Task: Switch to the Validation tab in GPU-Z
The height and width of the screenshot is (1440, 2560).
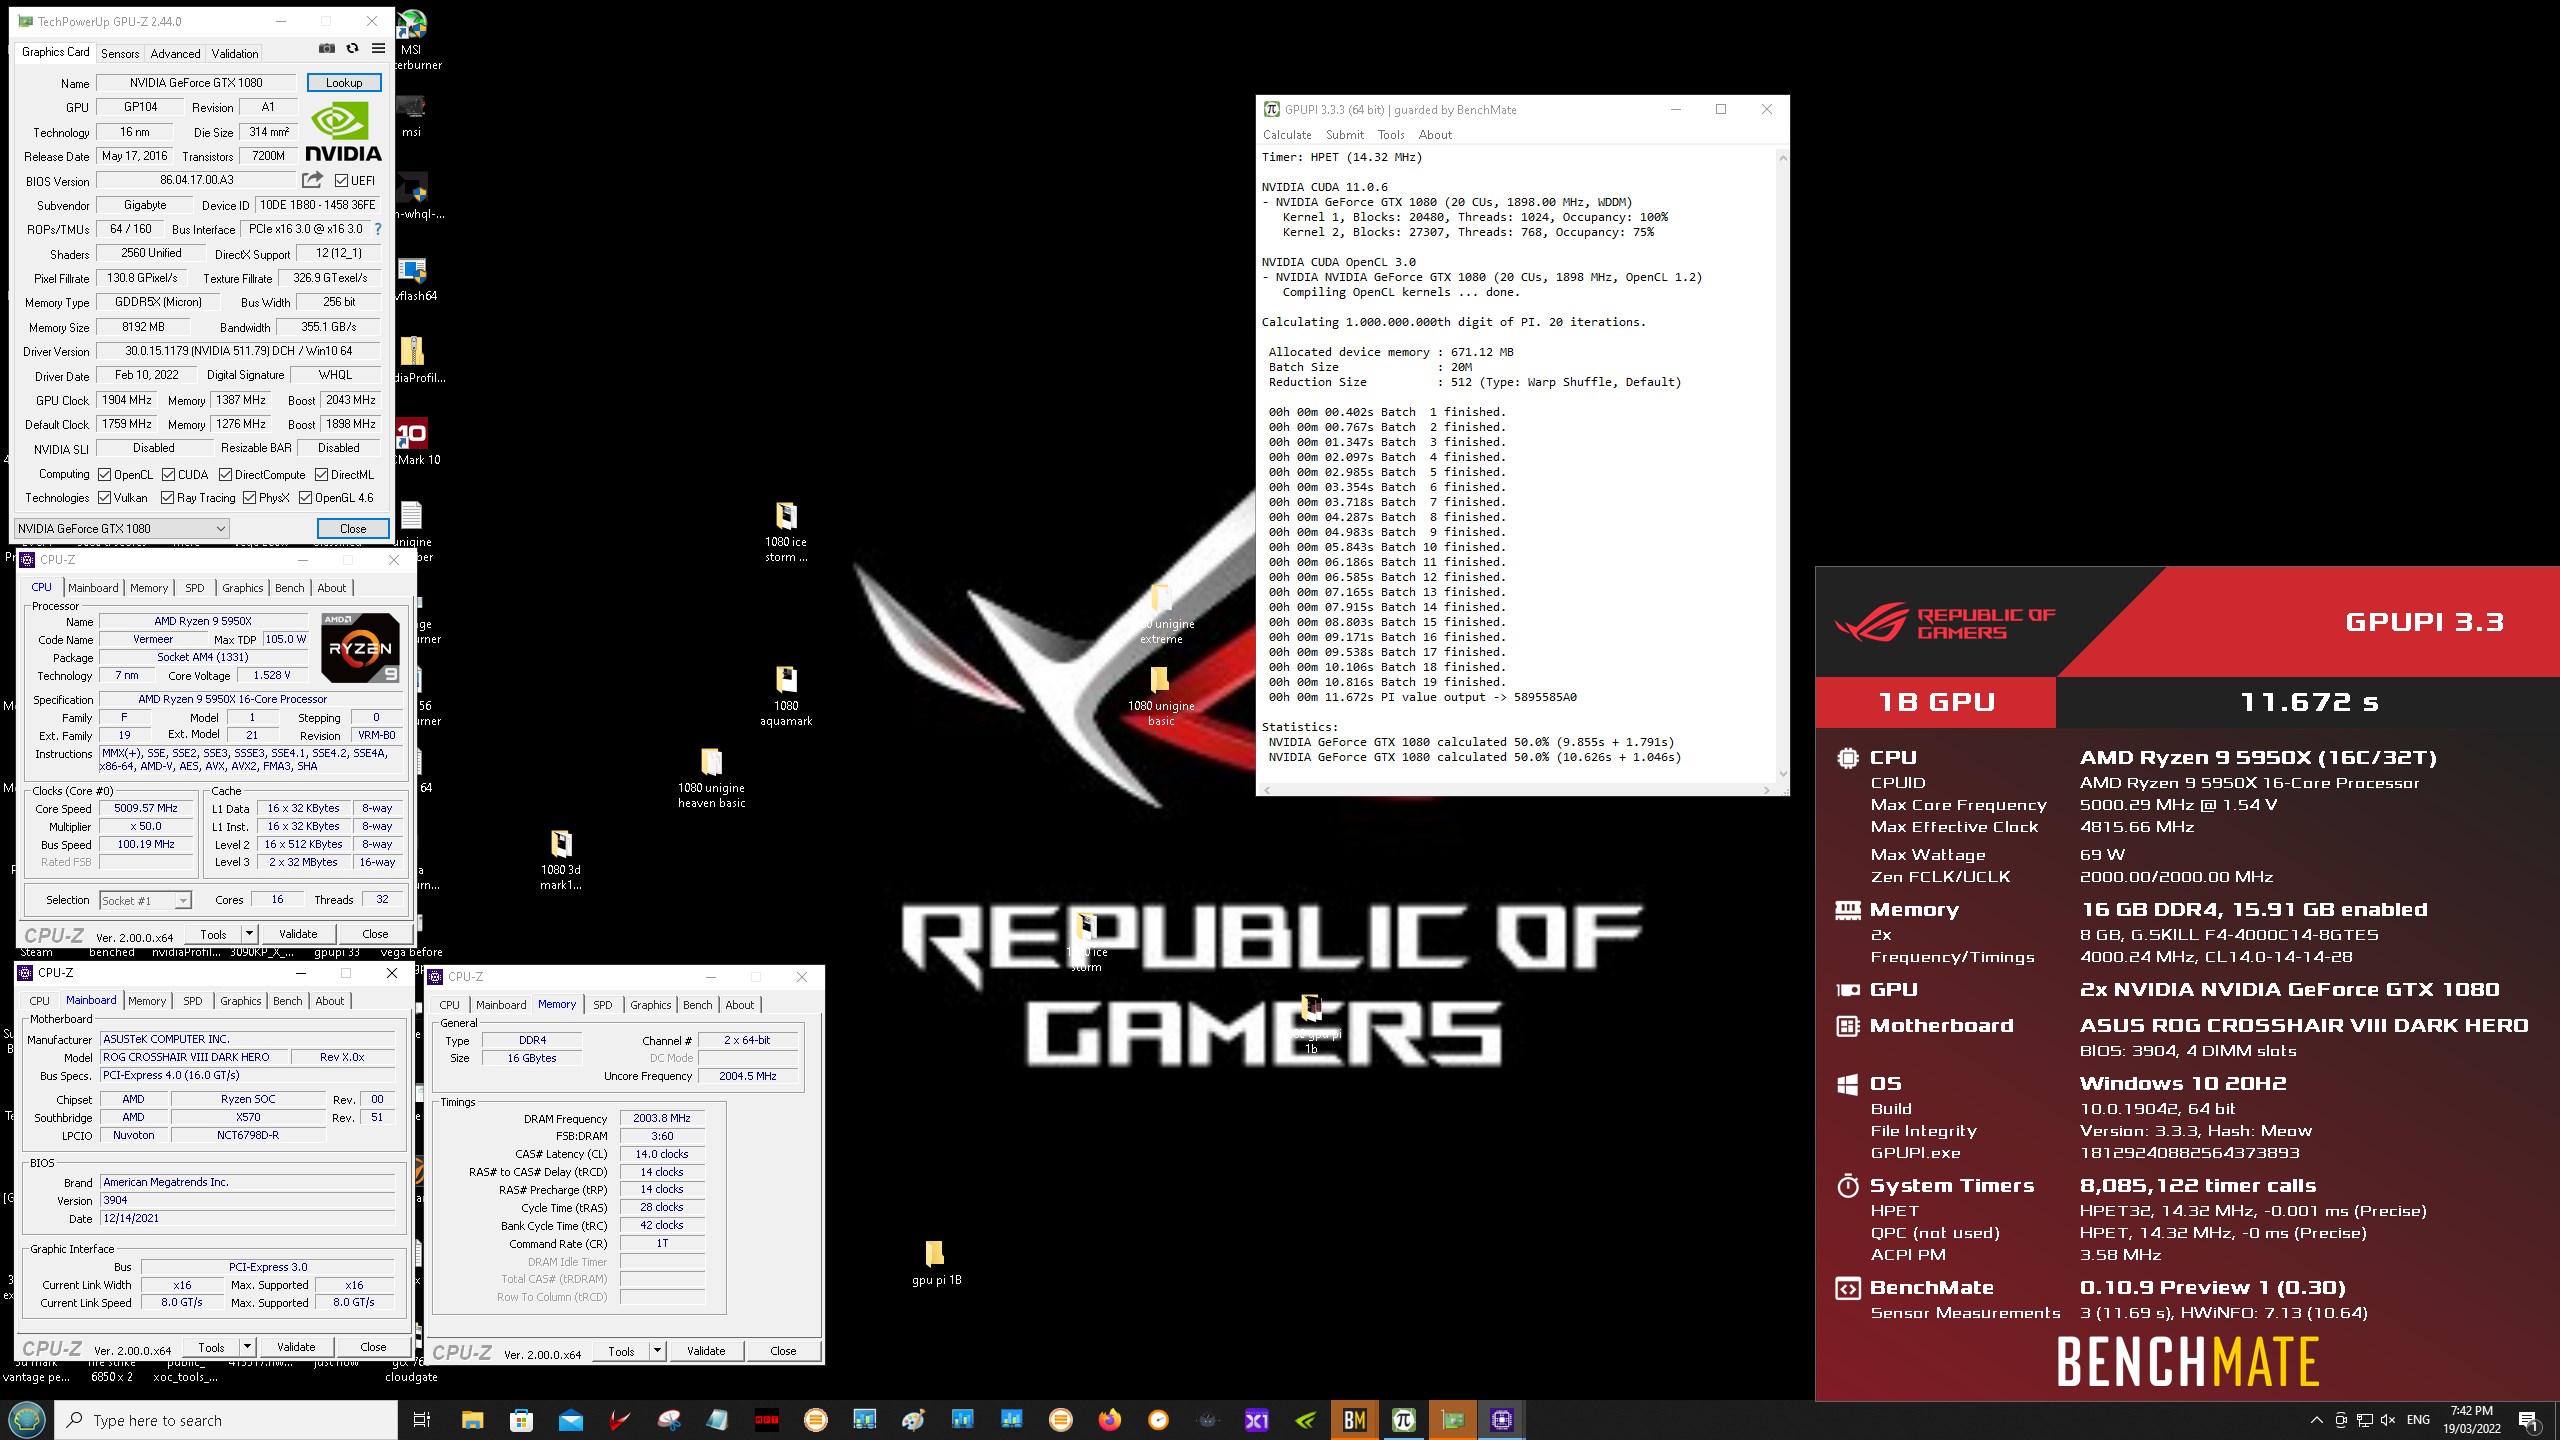Action: tap(235, 53)
